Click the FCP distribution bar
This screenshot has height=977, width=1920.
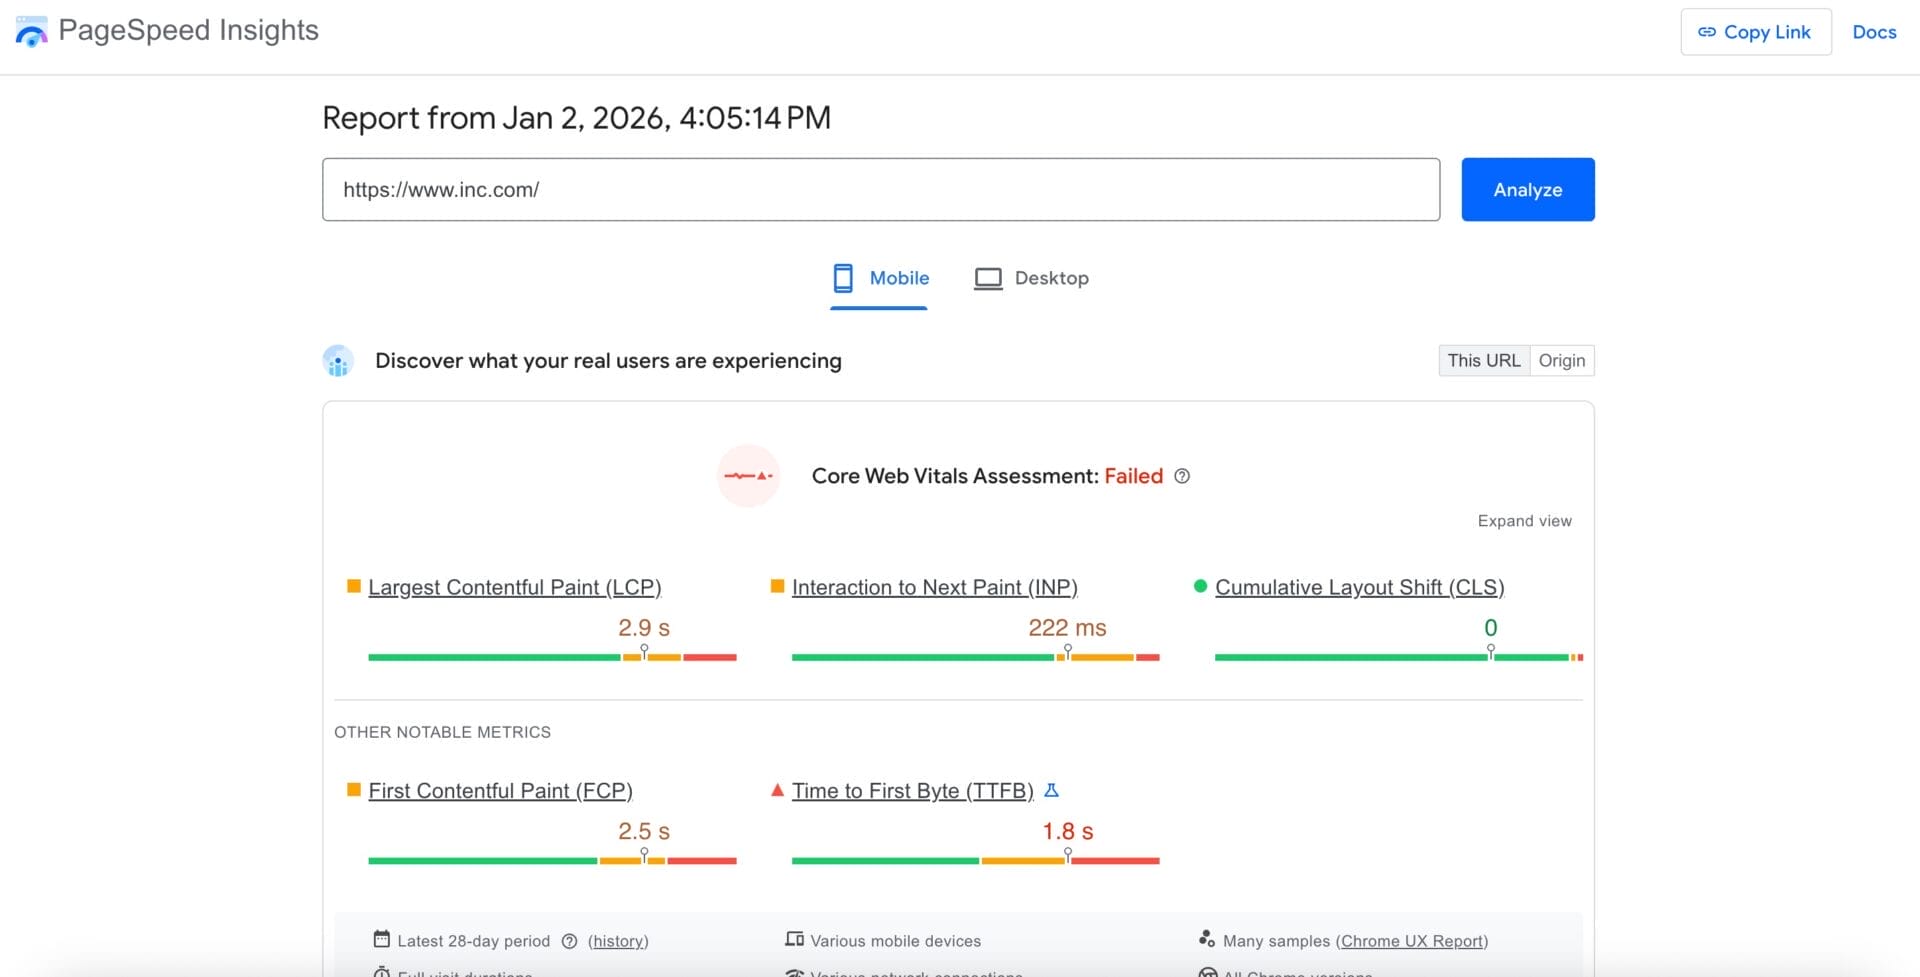click(552, 861)
